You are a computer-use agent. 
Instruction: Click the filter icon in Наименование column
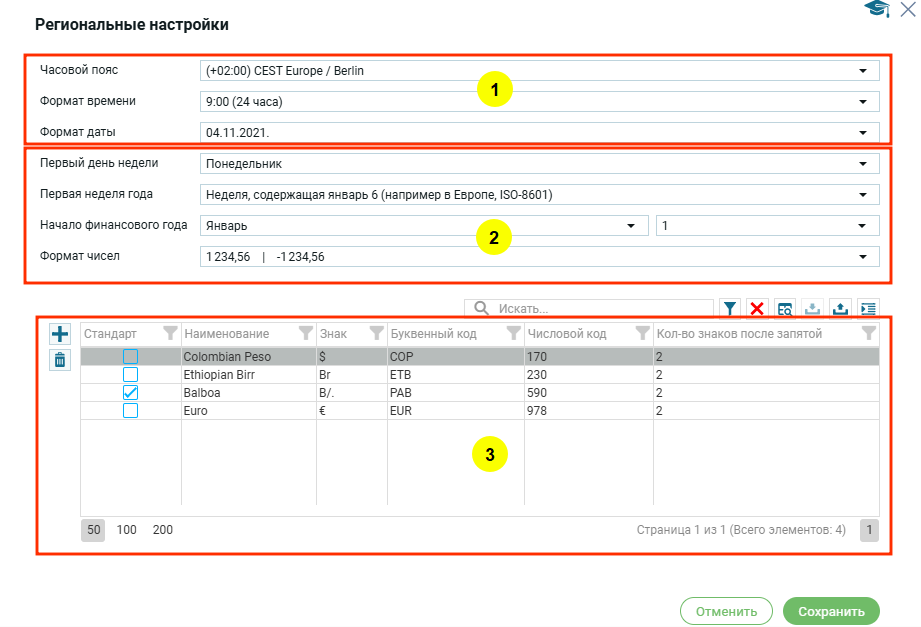pyautogui.click(x=306, y=333)
